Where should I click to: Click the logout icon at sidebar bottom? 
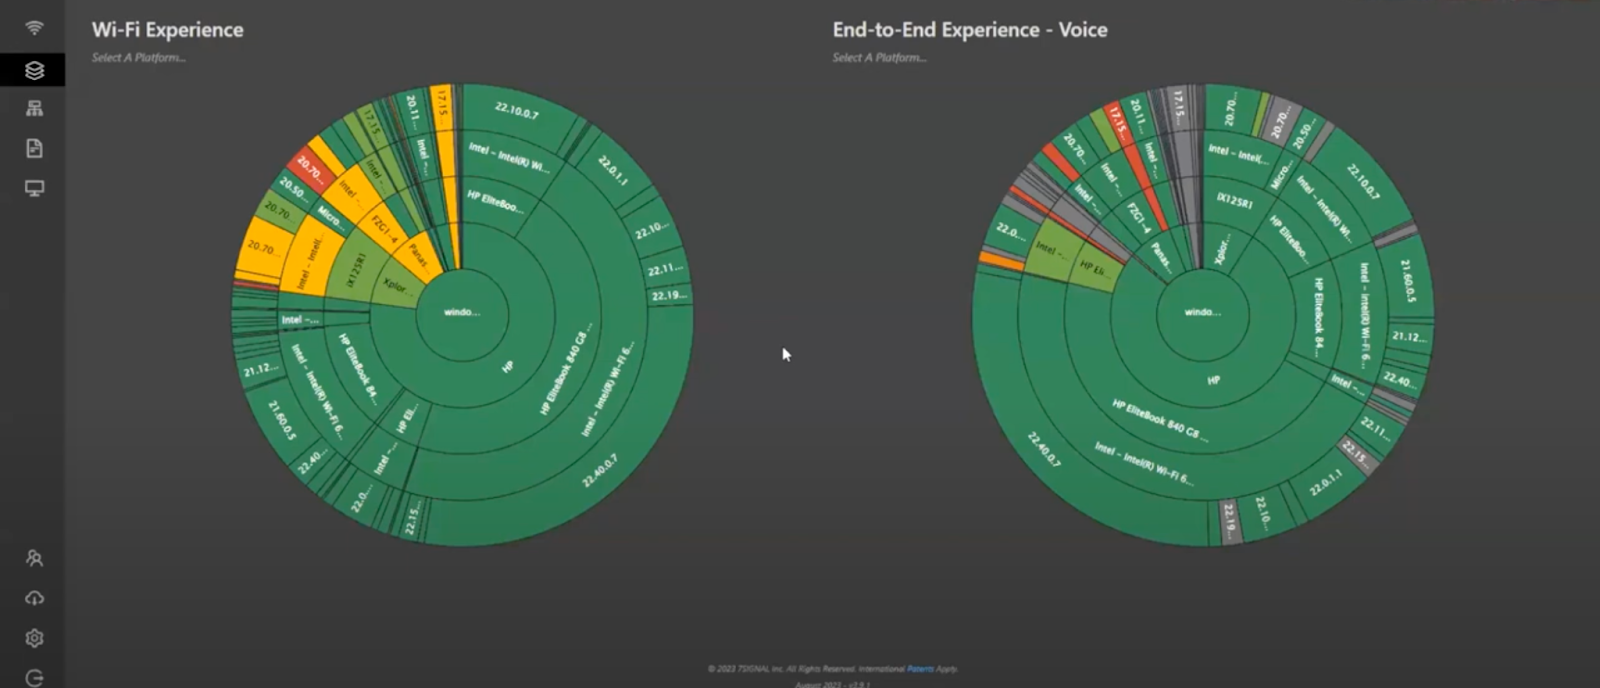click(x=34, y=678)
